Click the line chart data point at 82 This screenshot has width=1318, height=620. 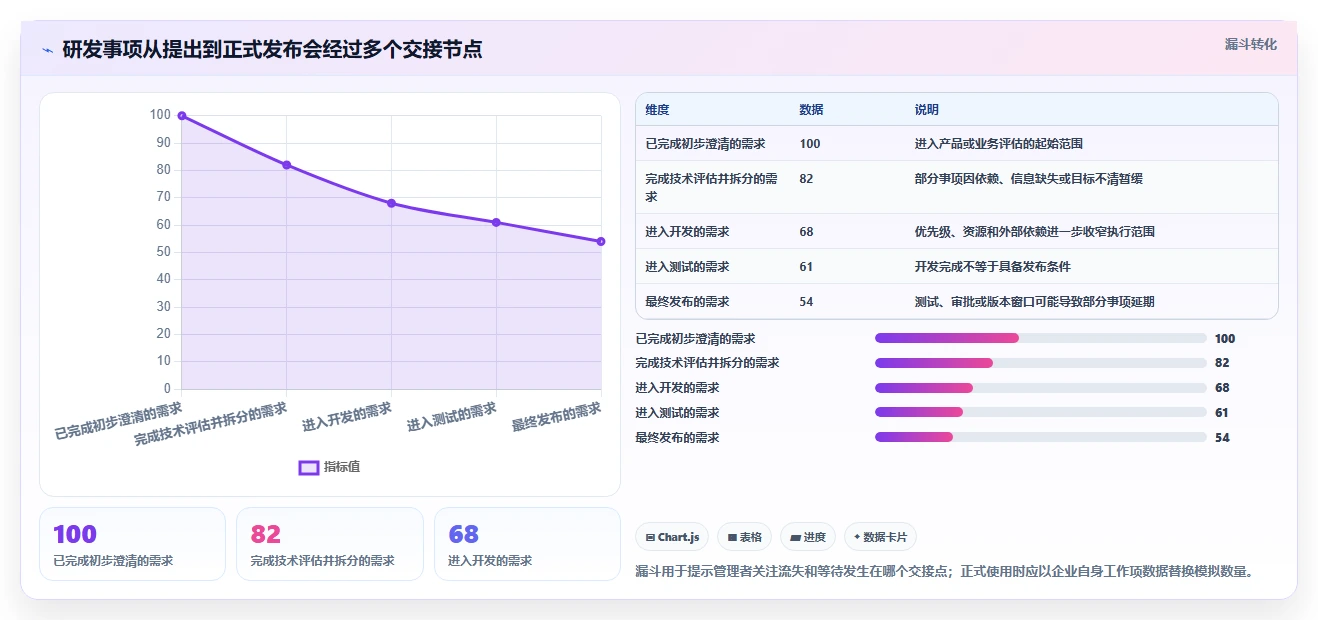point(287,165)
